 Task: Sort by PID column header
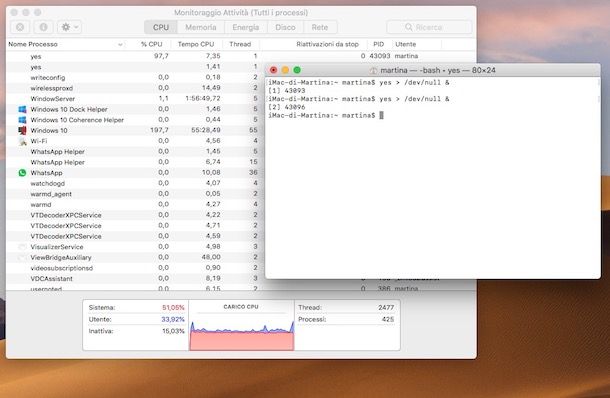(x=379, y=44)
